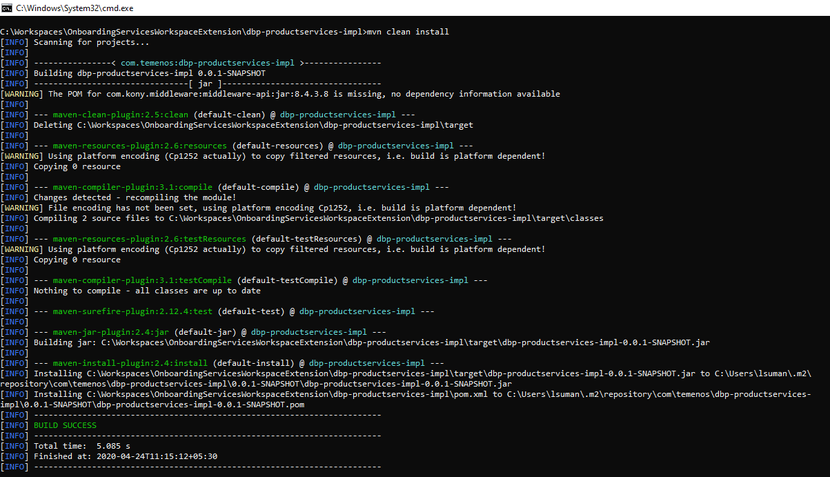Click 'maven-resources-plugin:2.6:resources' plugin text
This screenshot has height=477, width=830.
[124, 145]
